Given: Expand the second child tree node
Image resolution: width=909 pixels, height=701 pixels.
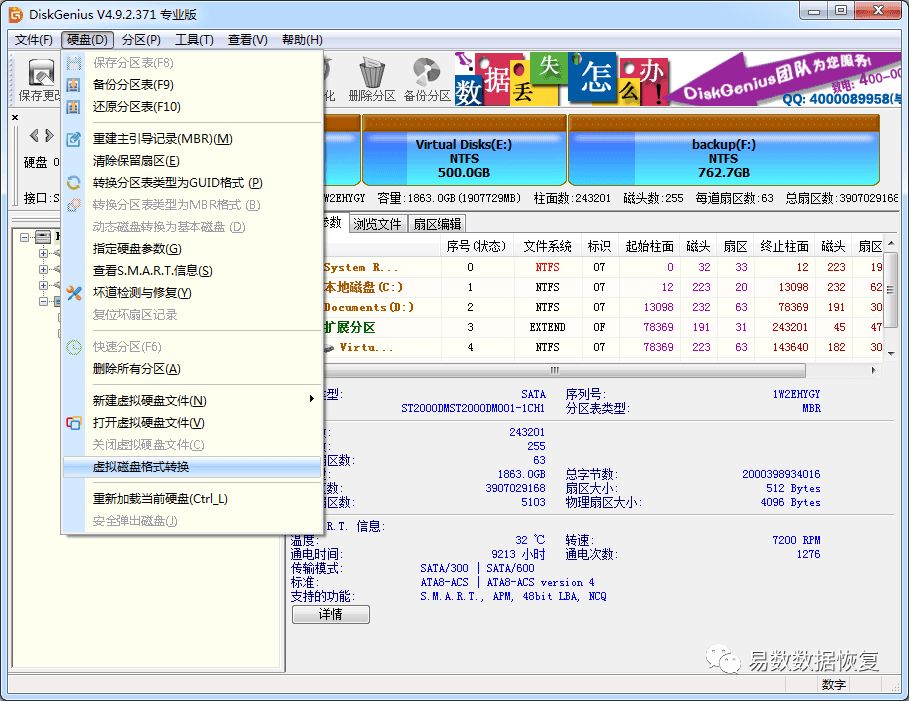Looking at the screenshot, I should (43, 270).
